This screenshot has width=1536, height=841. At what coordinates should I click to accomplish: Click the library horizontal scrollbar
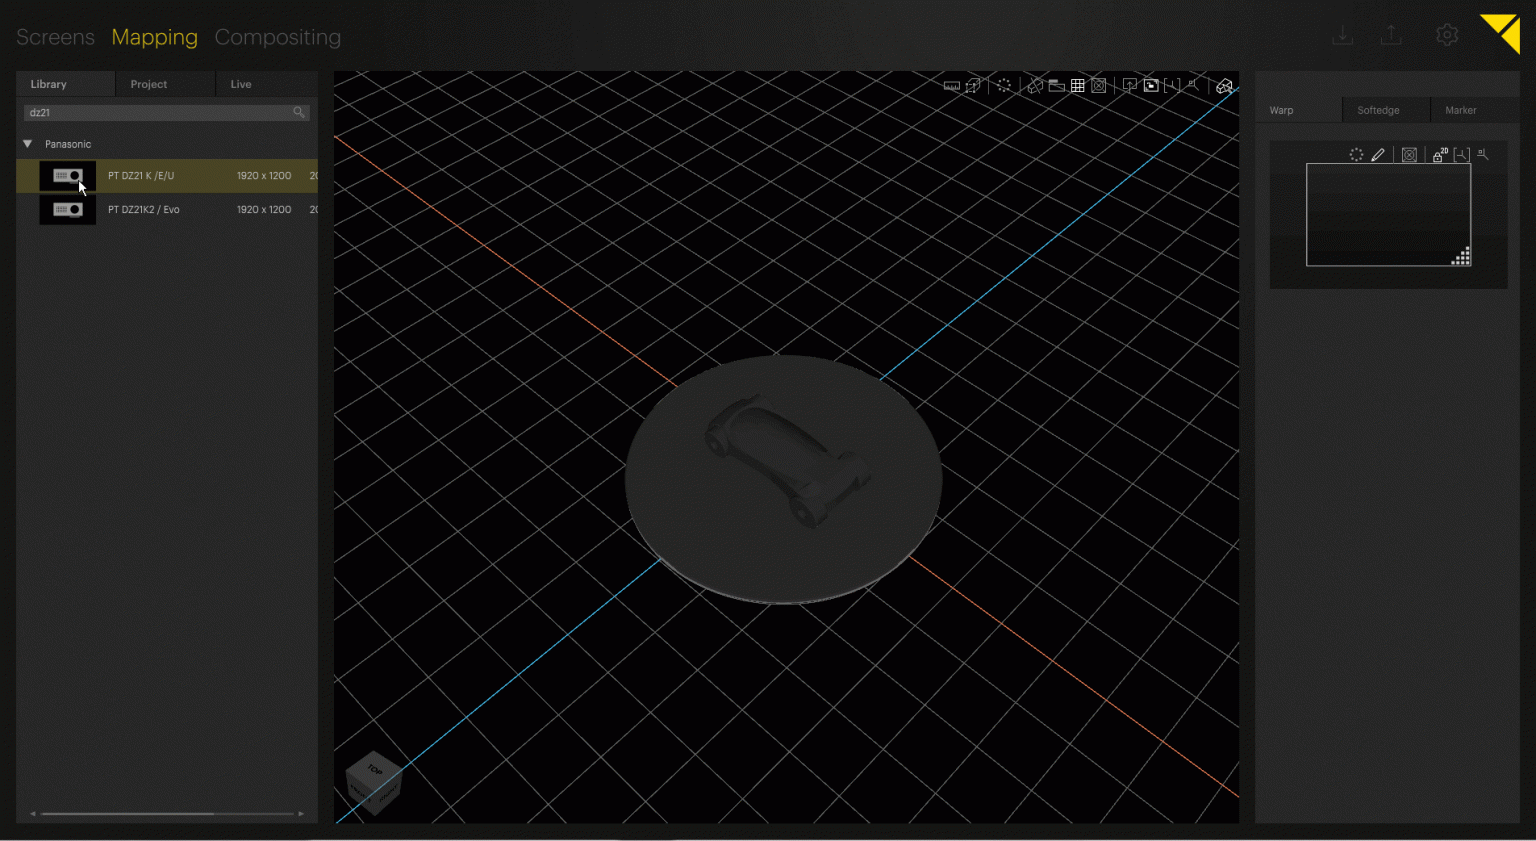pos(127,814)
